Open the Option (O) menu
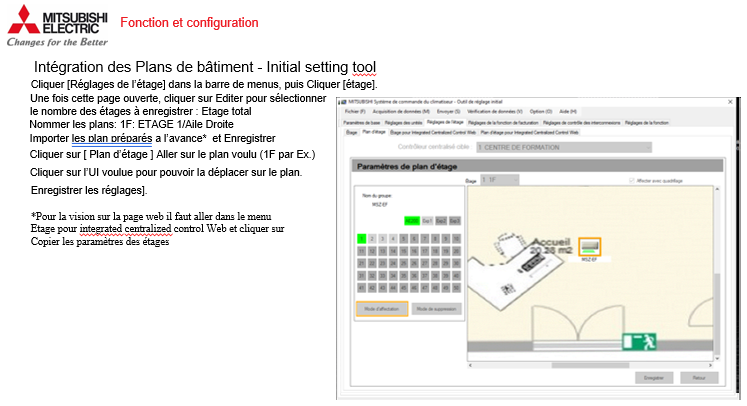Viewport: 747px width, 406px height. point(541,112)
